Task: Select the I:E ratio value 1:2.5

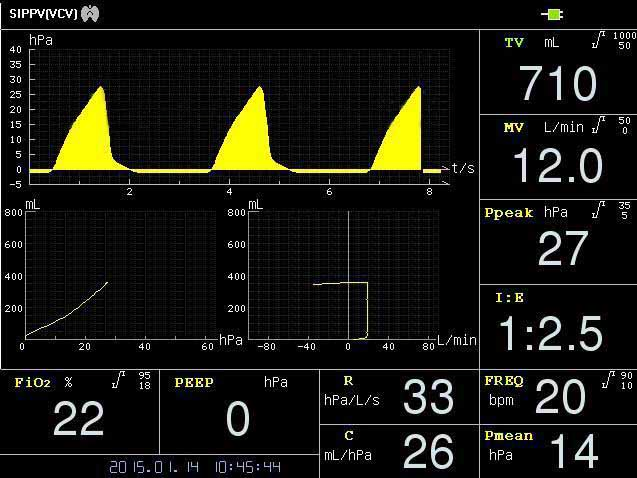Action: click(x=550, y=333)
